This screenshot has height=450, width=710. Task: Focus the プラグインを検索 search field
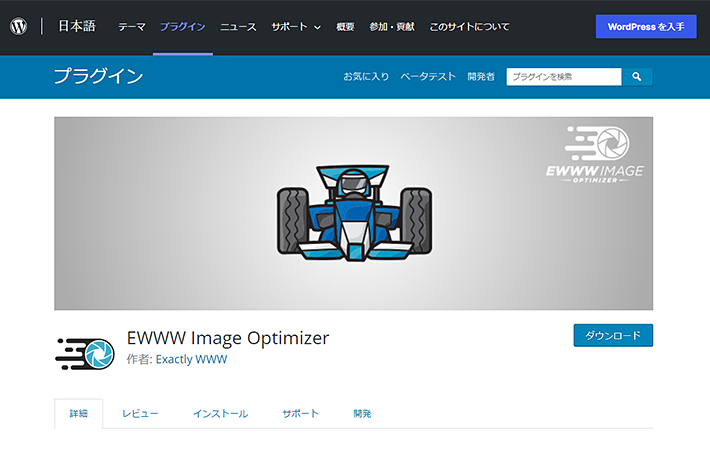tap(564, 77)
